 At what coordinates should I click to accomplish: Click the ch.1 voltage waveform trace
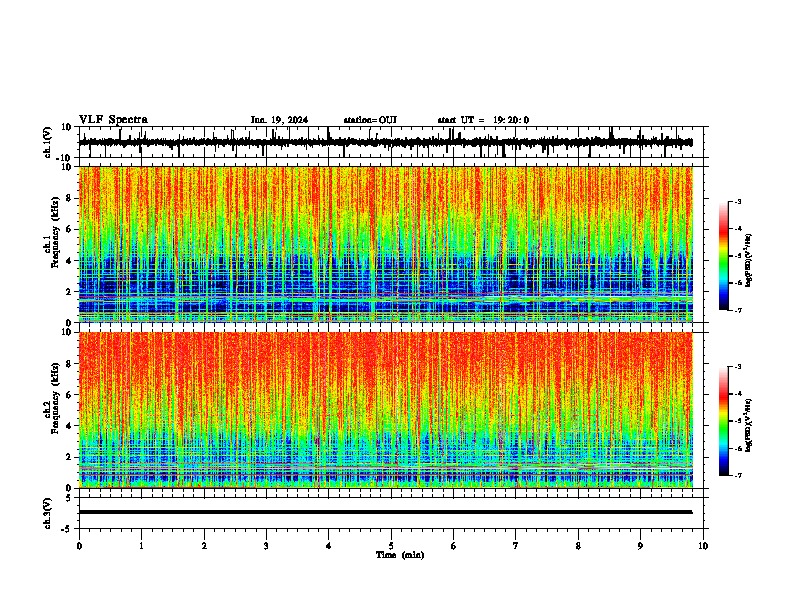pos(386,142)
